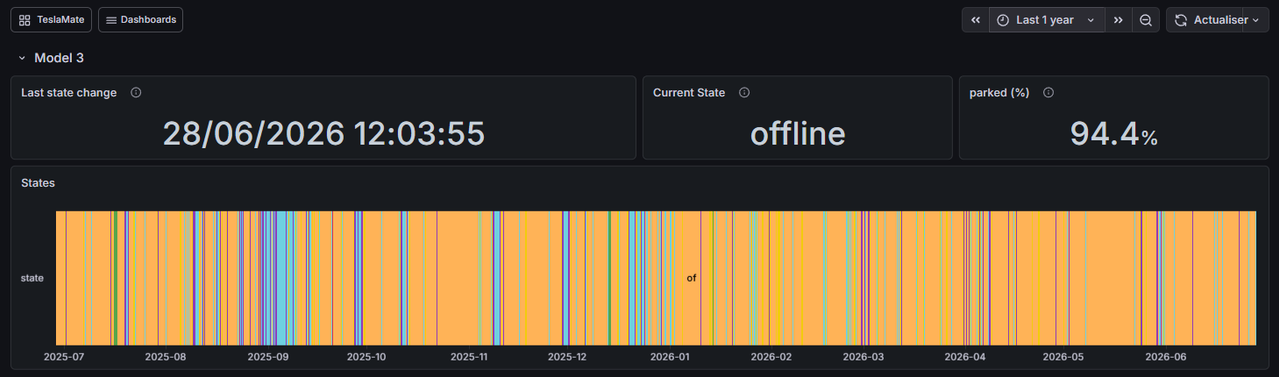
Task: Click the state row label on timeline
Action: (32, 278)
